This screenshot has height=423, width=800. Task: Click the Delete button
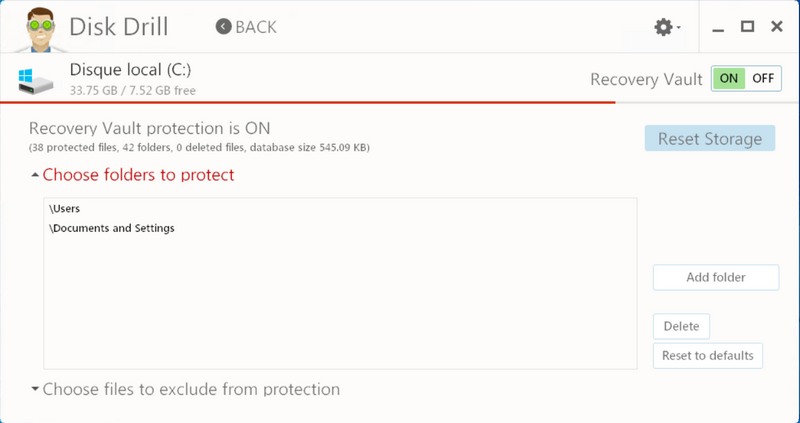(681, 326)
